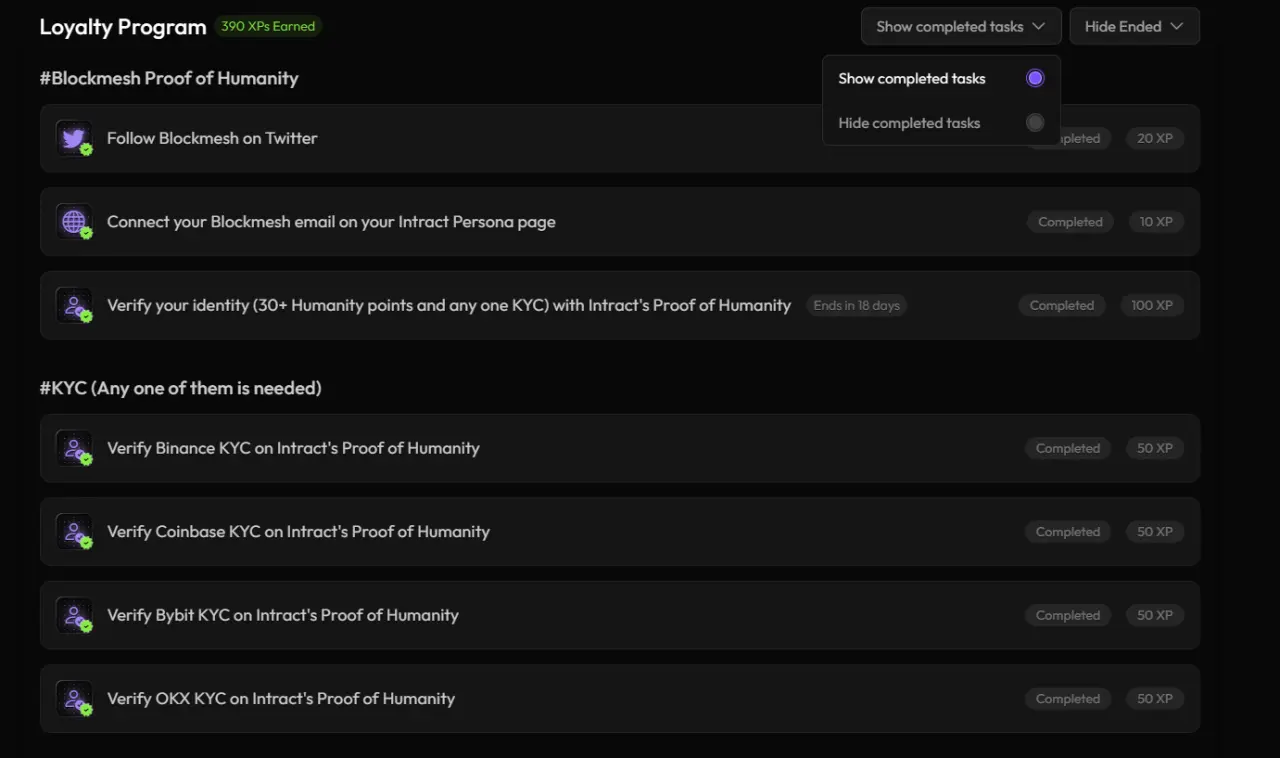Click the person icon on Coinbase KYC task
Viewport: 1280px width, 758px height.
(74, 532)
